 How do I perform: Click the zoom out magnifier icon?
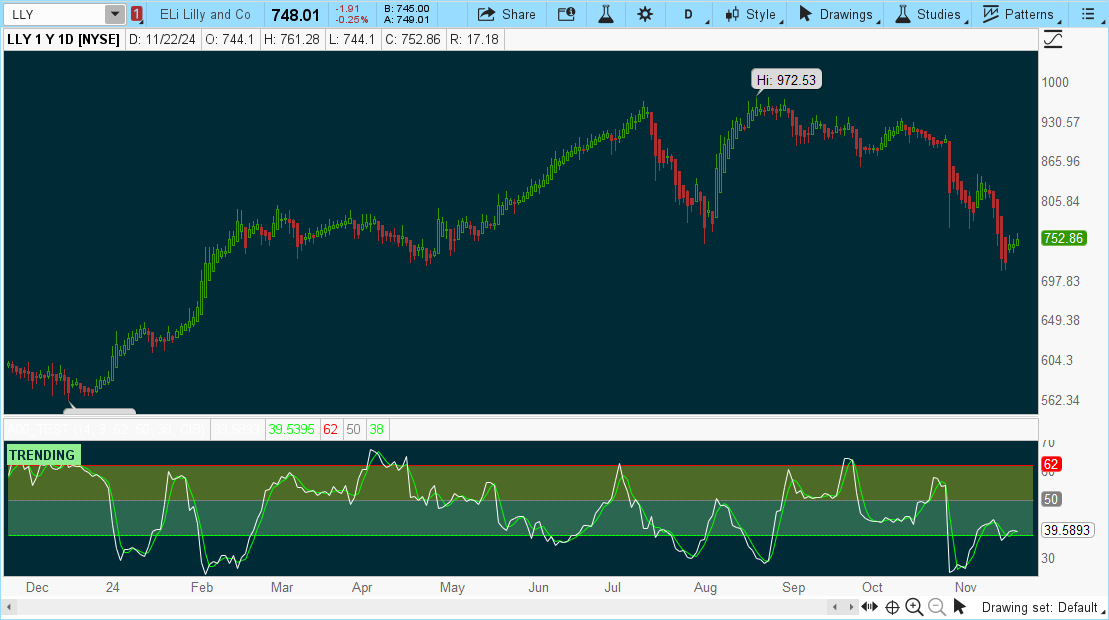(936, 607)
